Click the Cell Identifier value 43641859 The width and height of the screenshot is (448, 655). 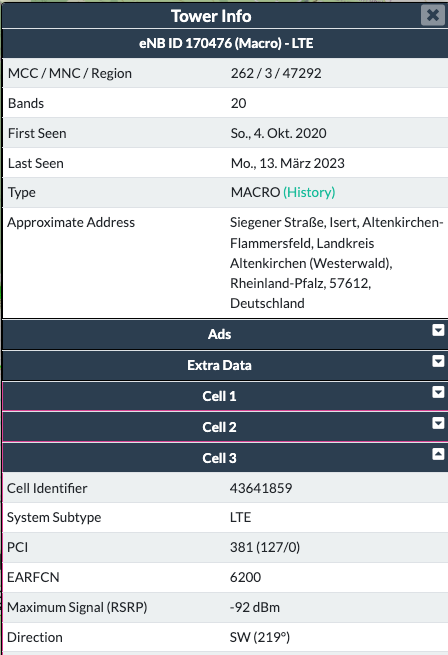click(x=261, y=488)
